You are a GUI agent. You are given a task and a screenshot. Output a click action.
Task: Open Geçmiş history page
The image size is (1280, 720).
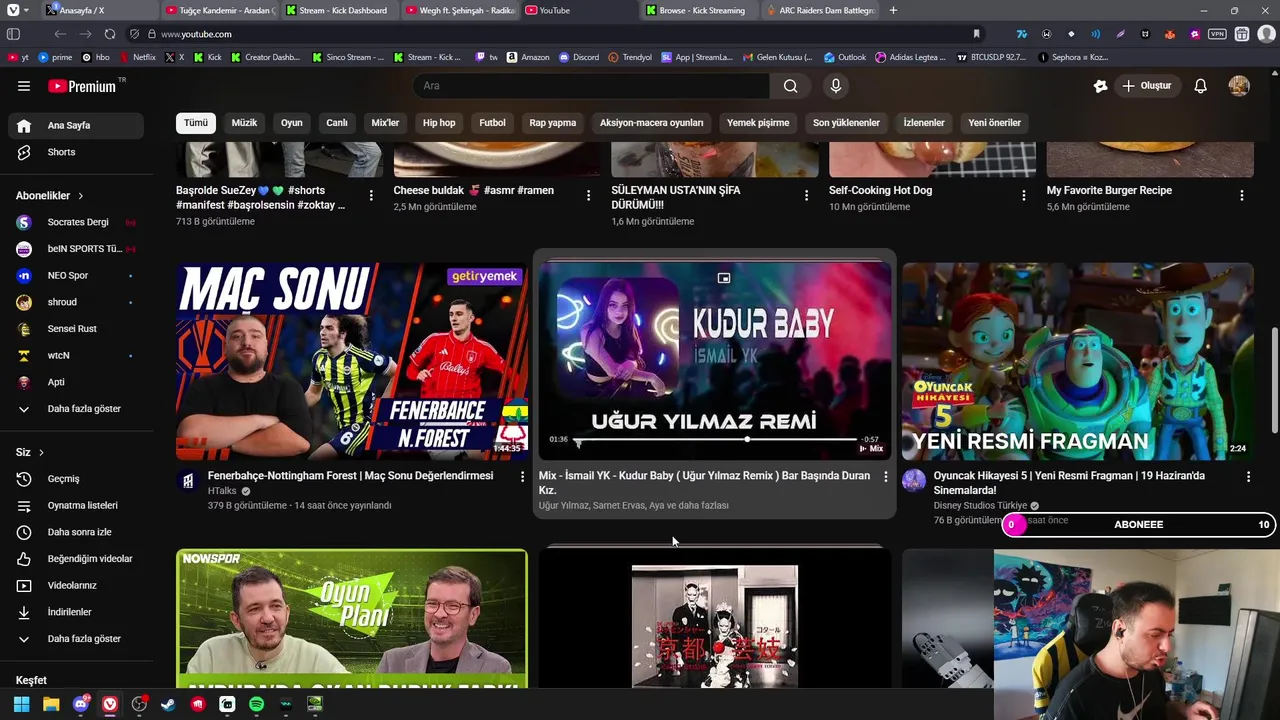click(76, 479)
